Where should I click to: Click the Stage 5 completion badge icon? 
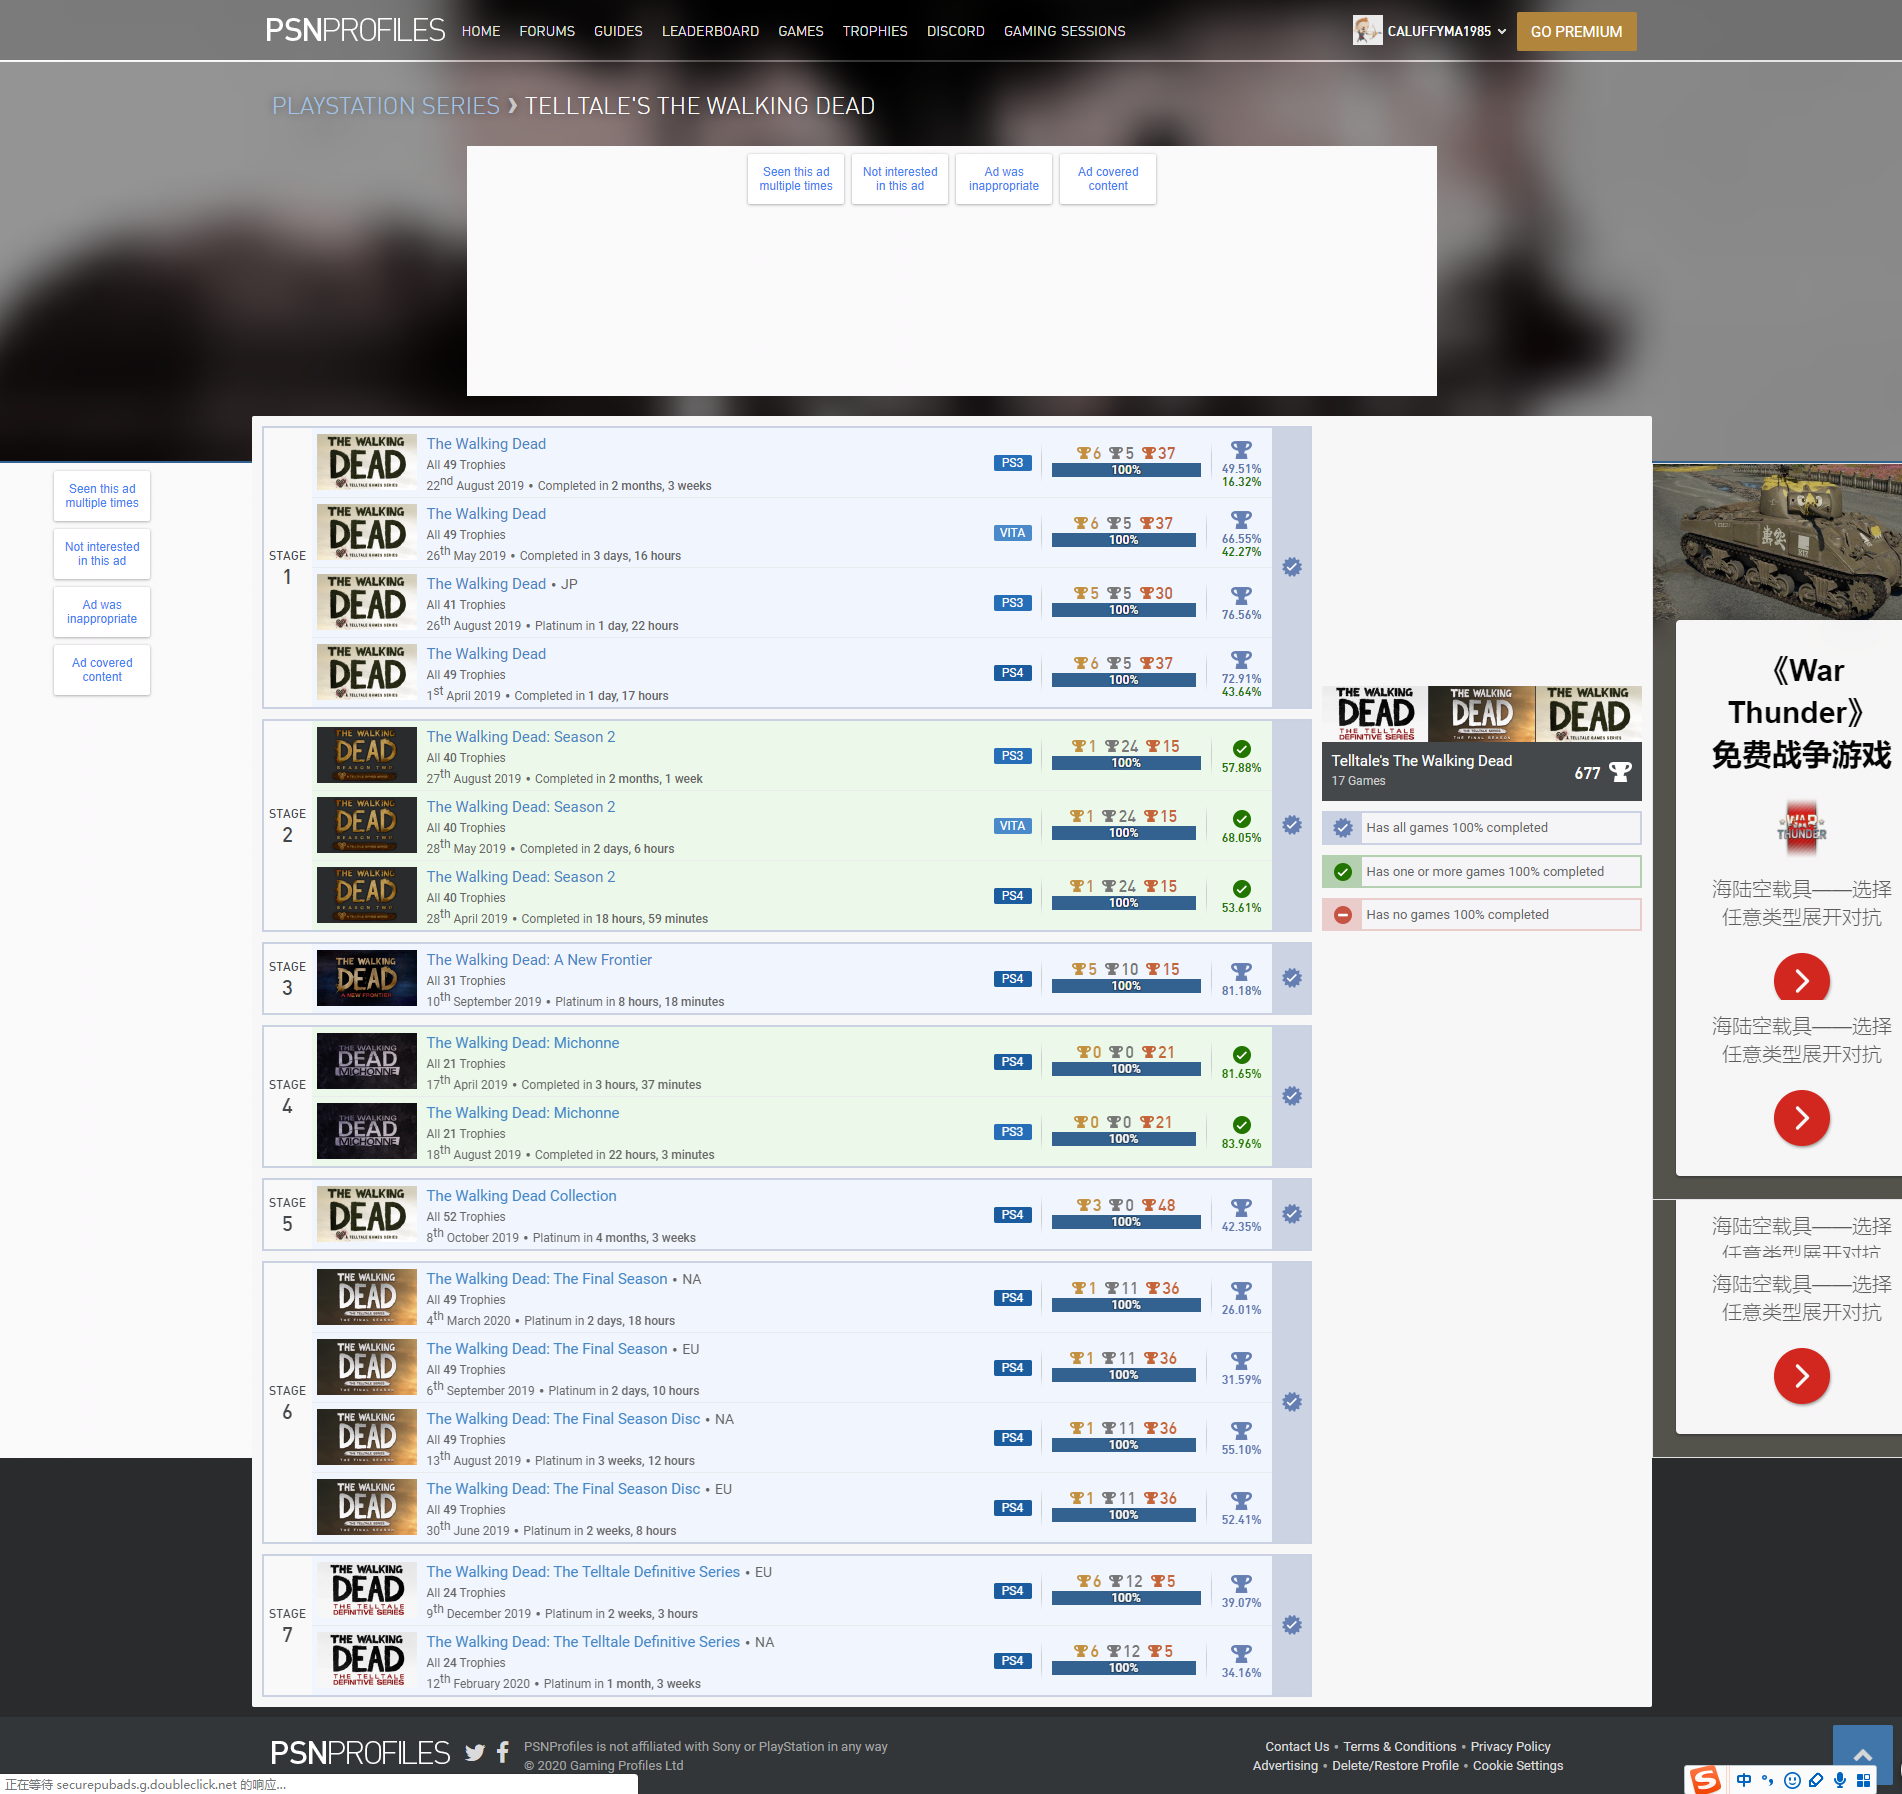point(1292,1214)
